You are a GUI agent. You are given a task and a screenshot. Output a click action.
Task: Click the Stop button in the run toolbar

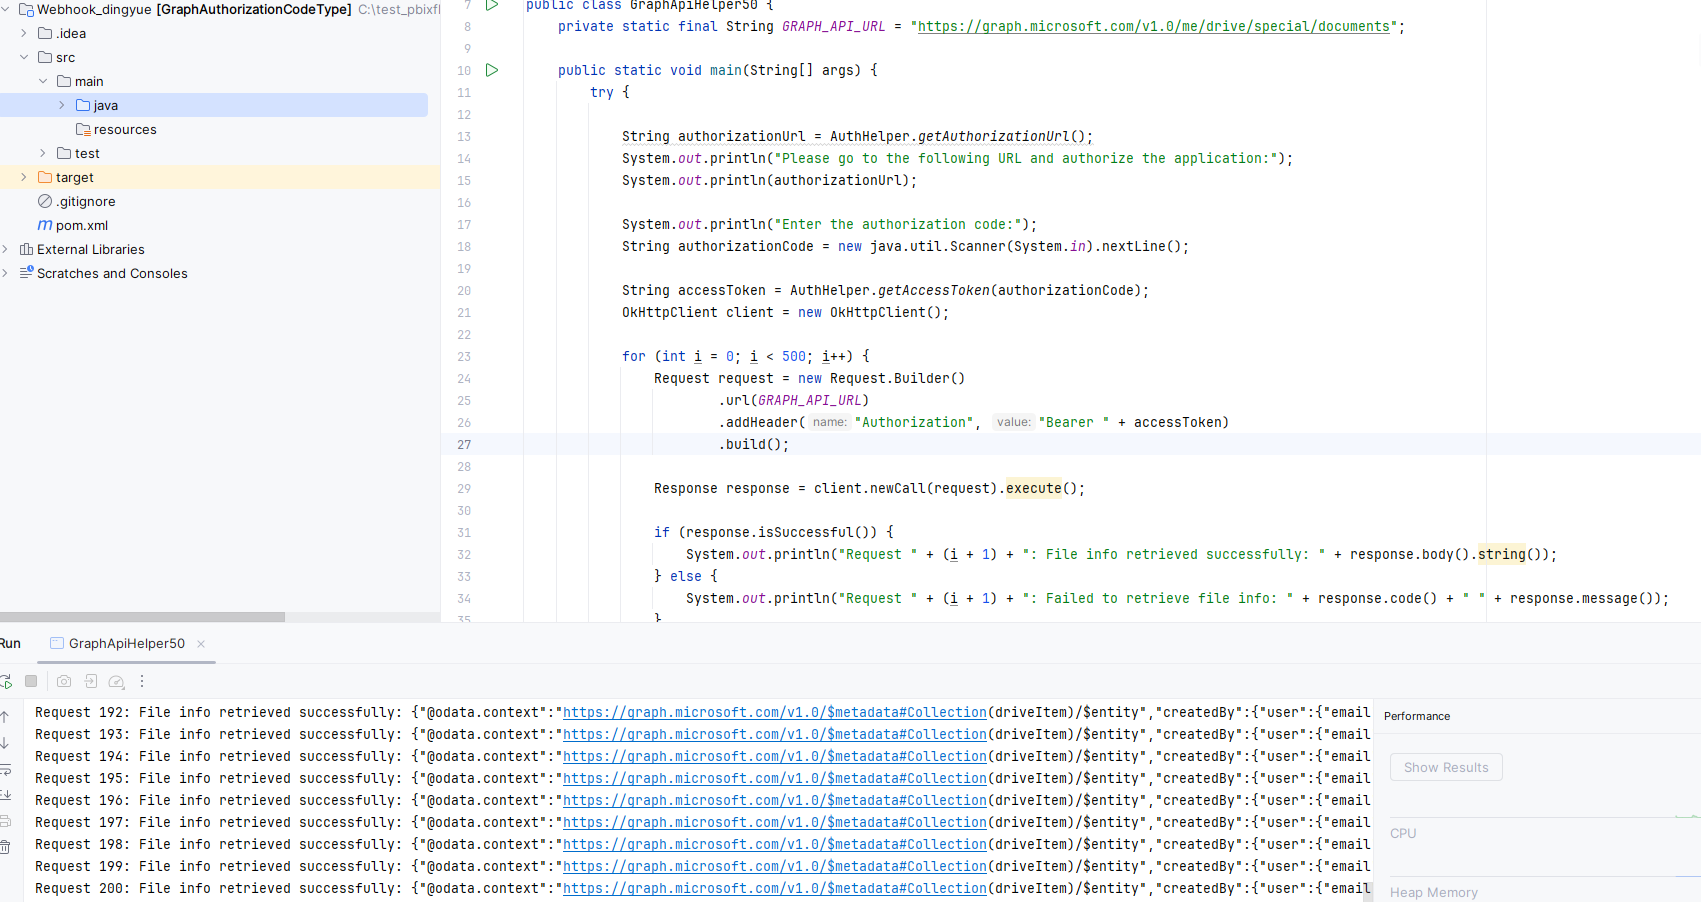pyautogui.click(x=31, y=681)
